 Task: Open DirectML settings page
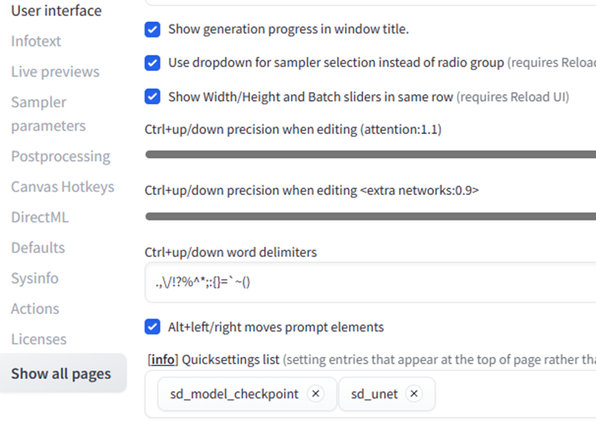pyautogui.click(x=40, y=217)
